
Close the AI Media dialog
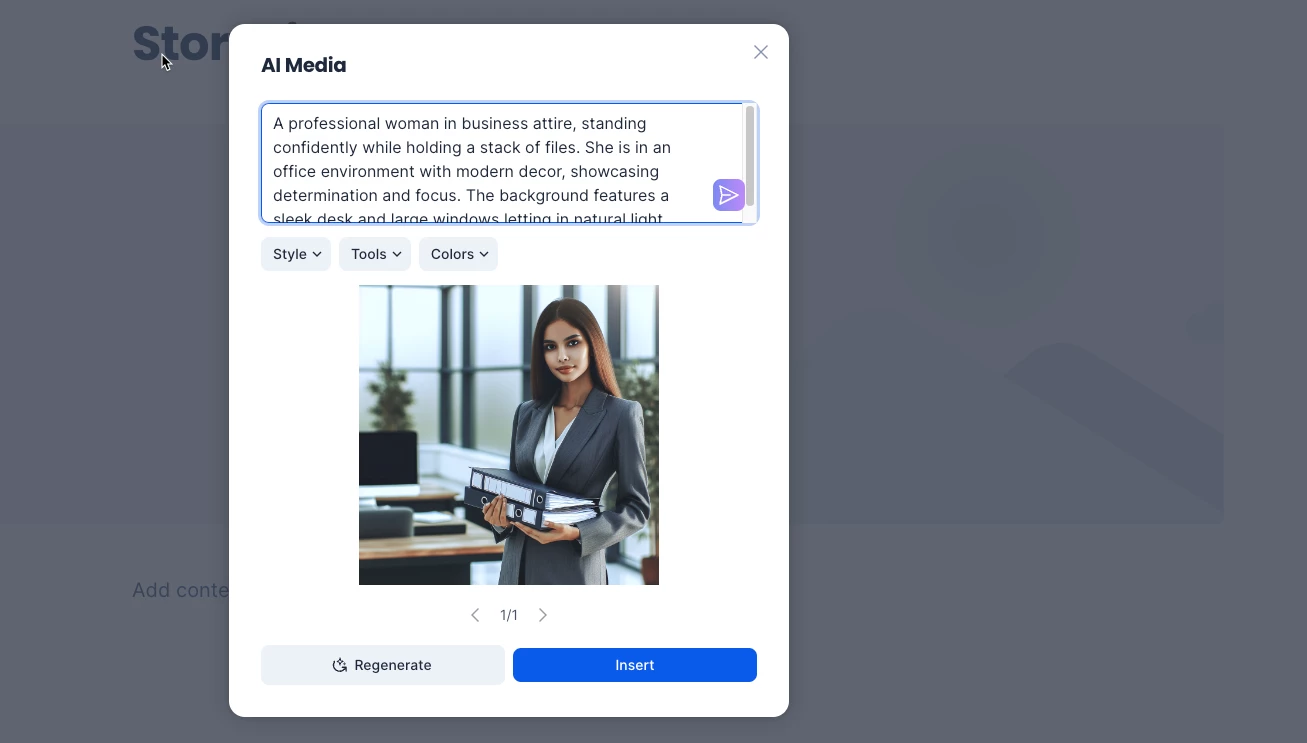tap(761, 52)
